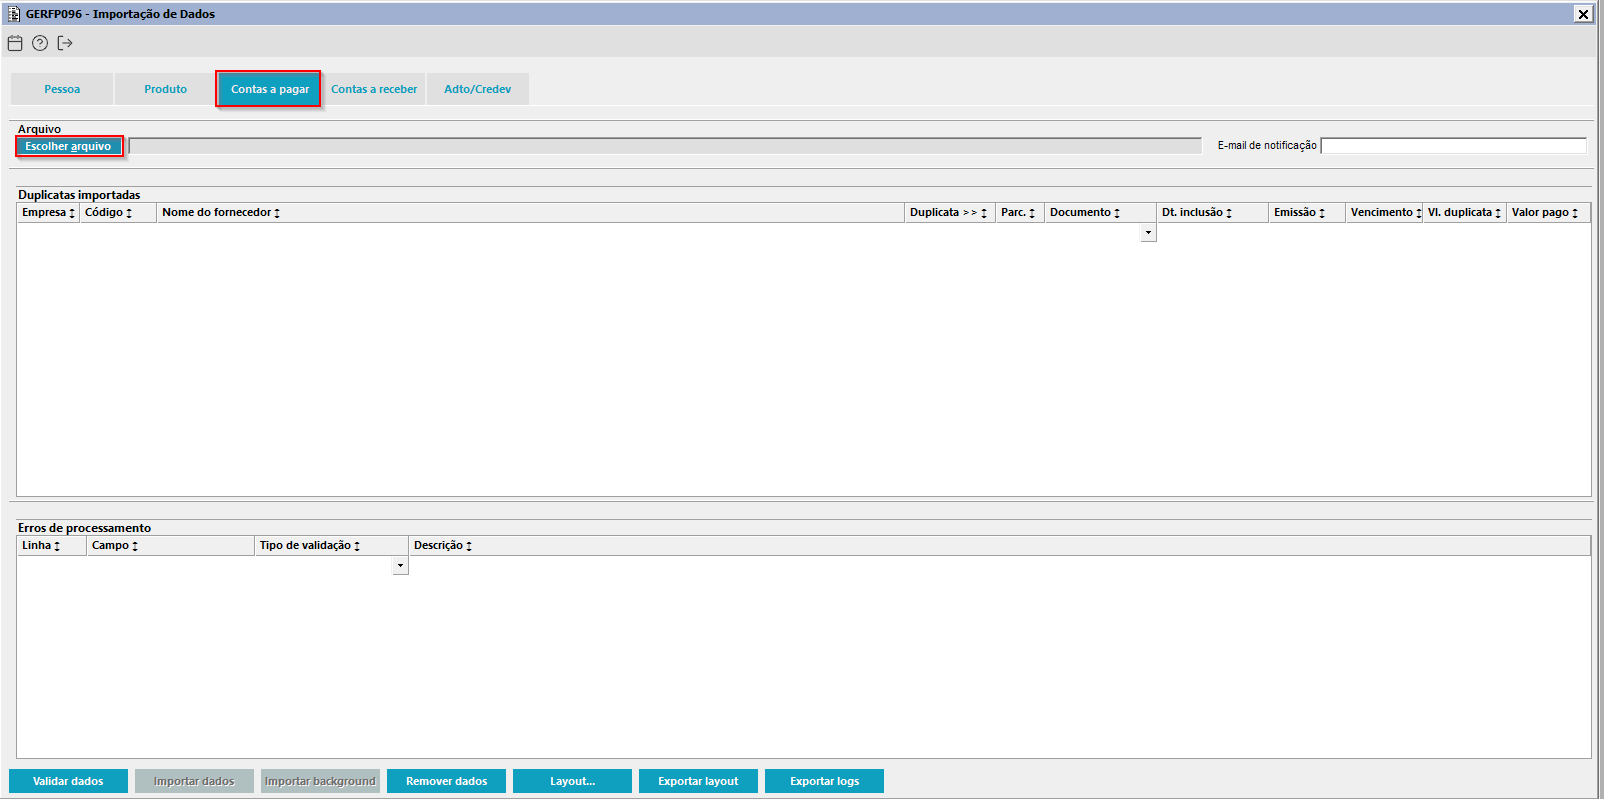The height and width of the screenshot is (799, 1604).
Task: Open the dropdown arrow under Documento column
Action: click(x=1148, y=233)
